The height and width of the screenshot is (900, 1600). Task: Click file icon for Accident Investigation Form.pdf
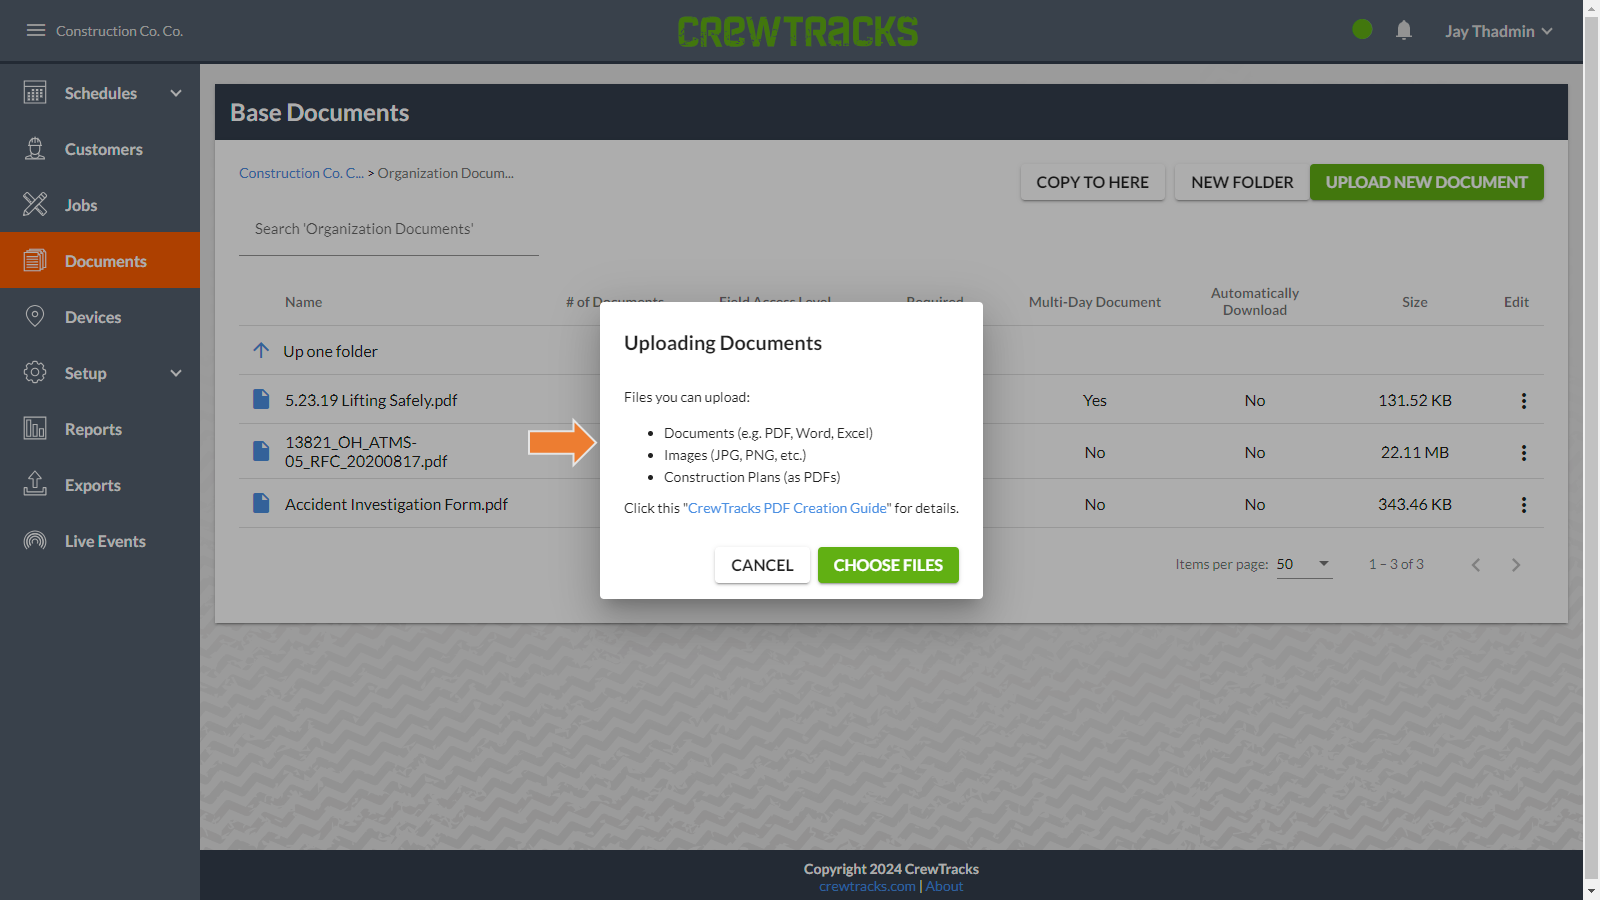coord(261,504)
